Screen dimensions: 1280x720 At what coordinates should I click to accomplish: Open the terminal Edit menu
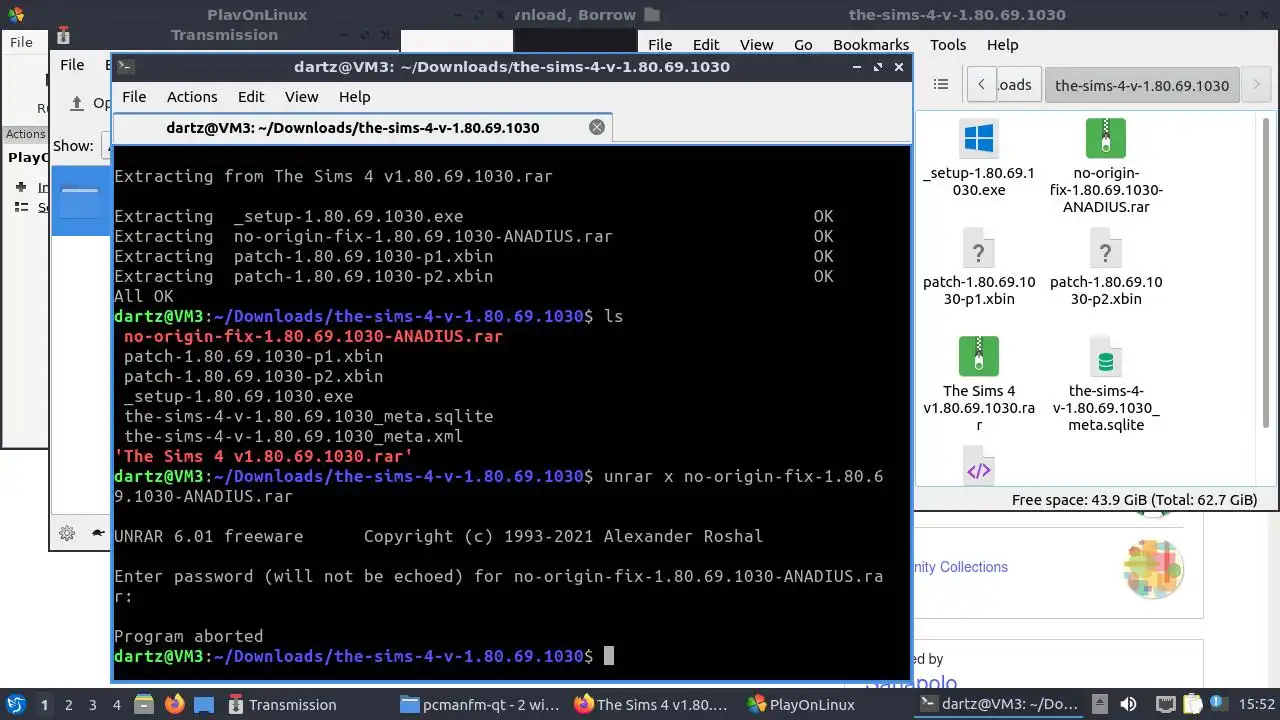251,97
